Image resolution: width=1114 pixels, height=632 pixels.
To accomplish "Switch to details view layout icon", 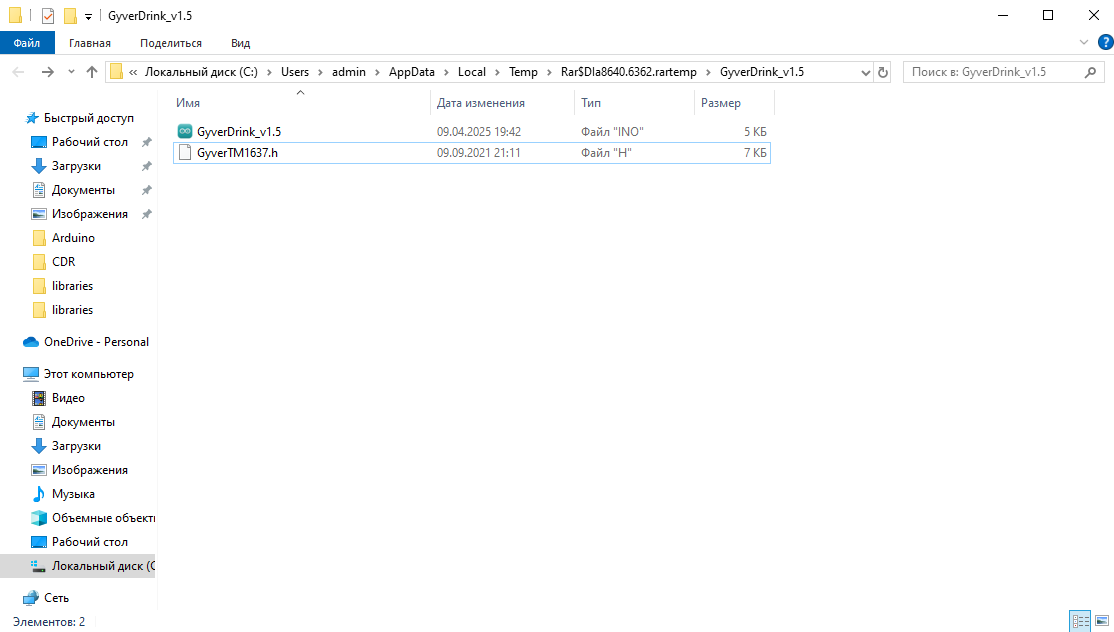I will [1080, 622].
